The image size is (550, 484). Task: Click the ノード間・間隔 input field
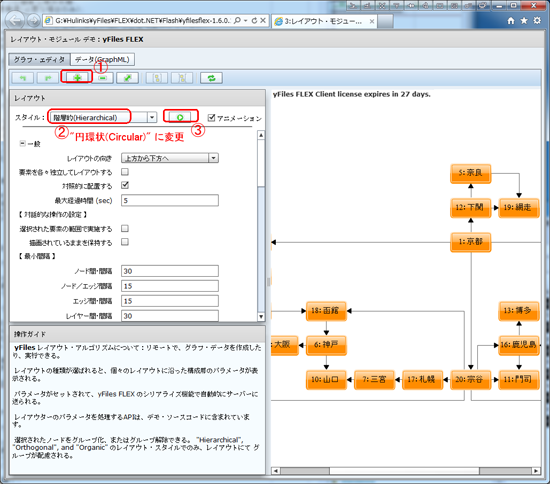pos(170,271)
